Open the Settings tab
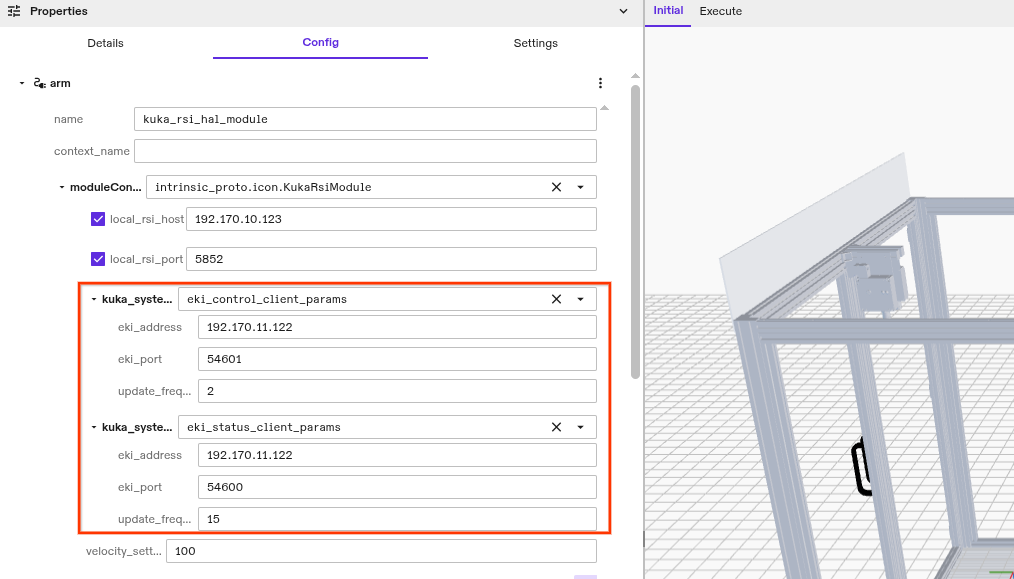Viewport: 1014px width, 579px height. pyautogui.click(x=535, y=43)
